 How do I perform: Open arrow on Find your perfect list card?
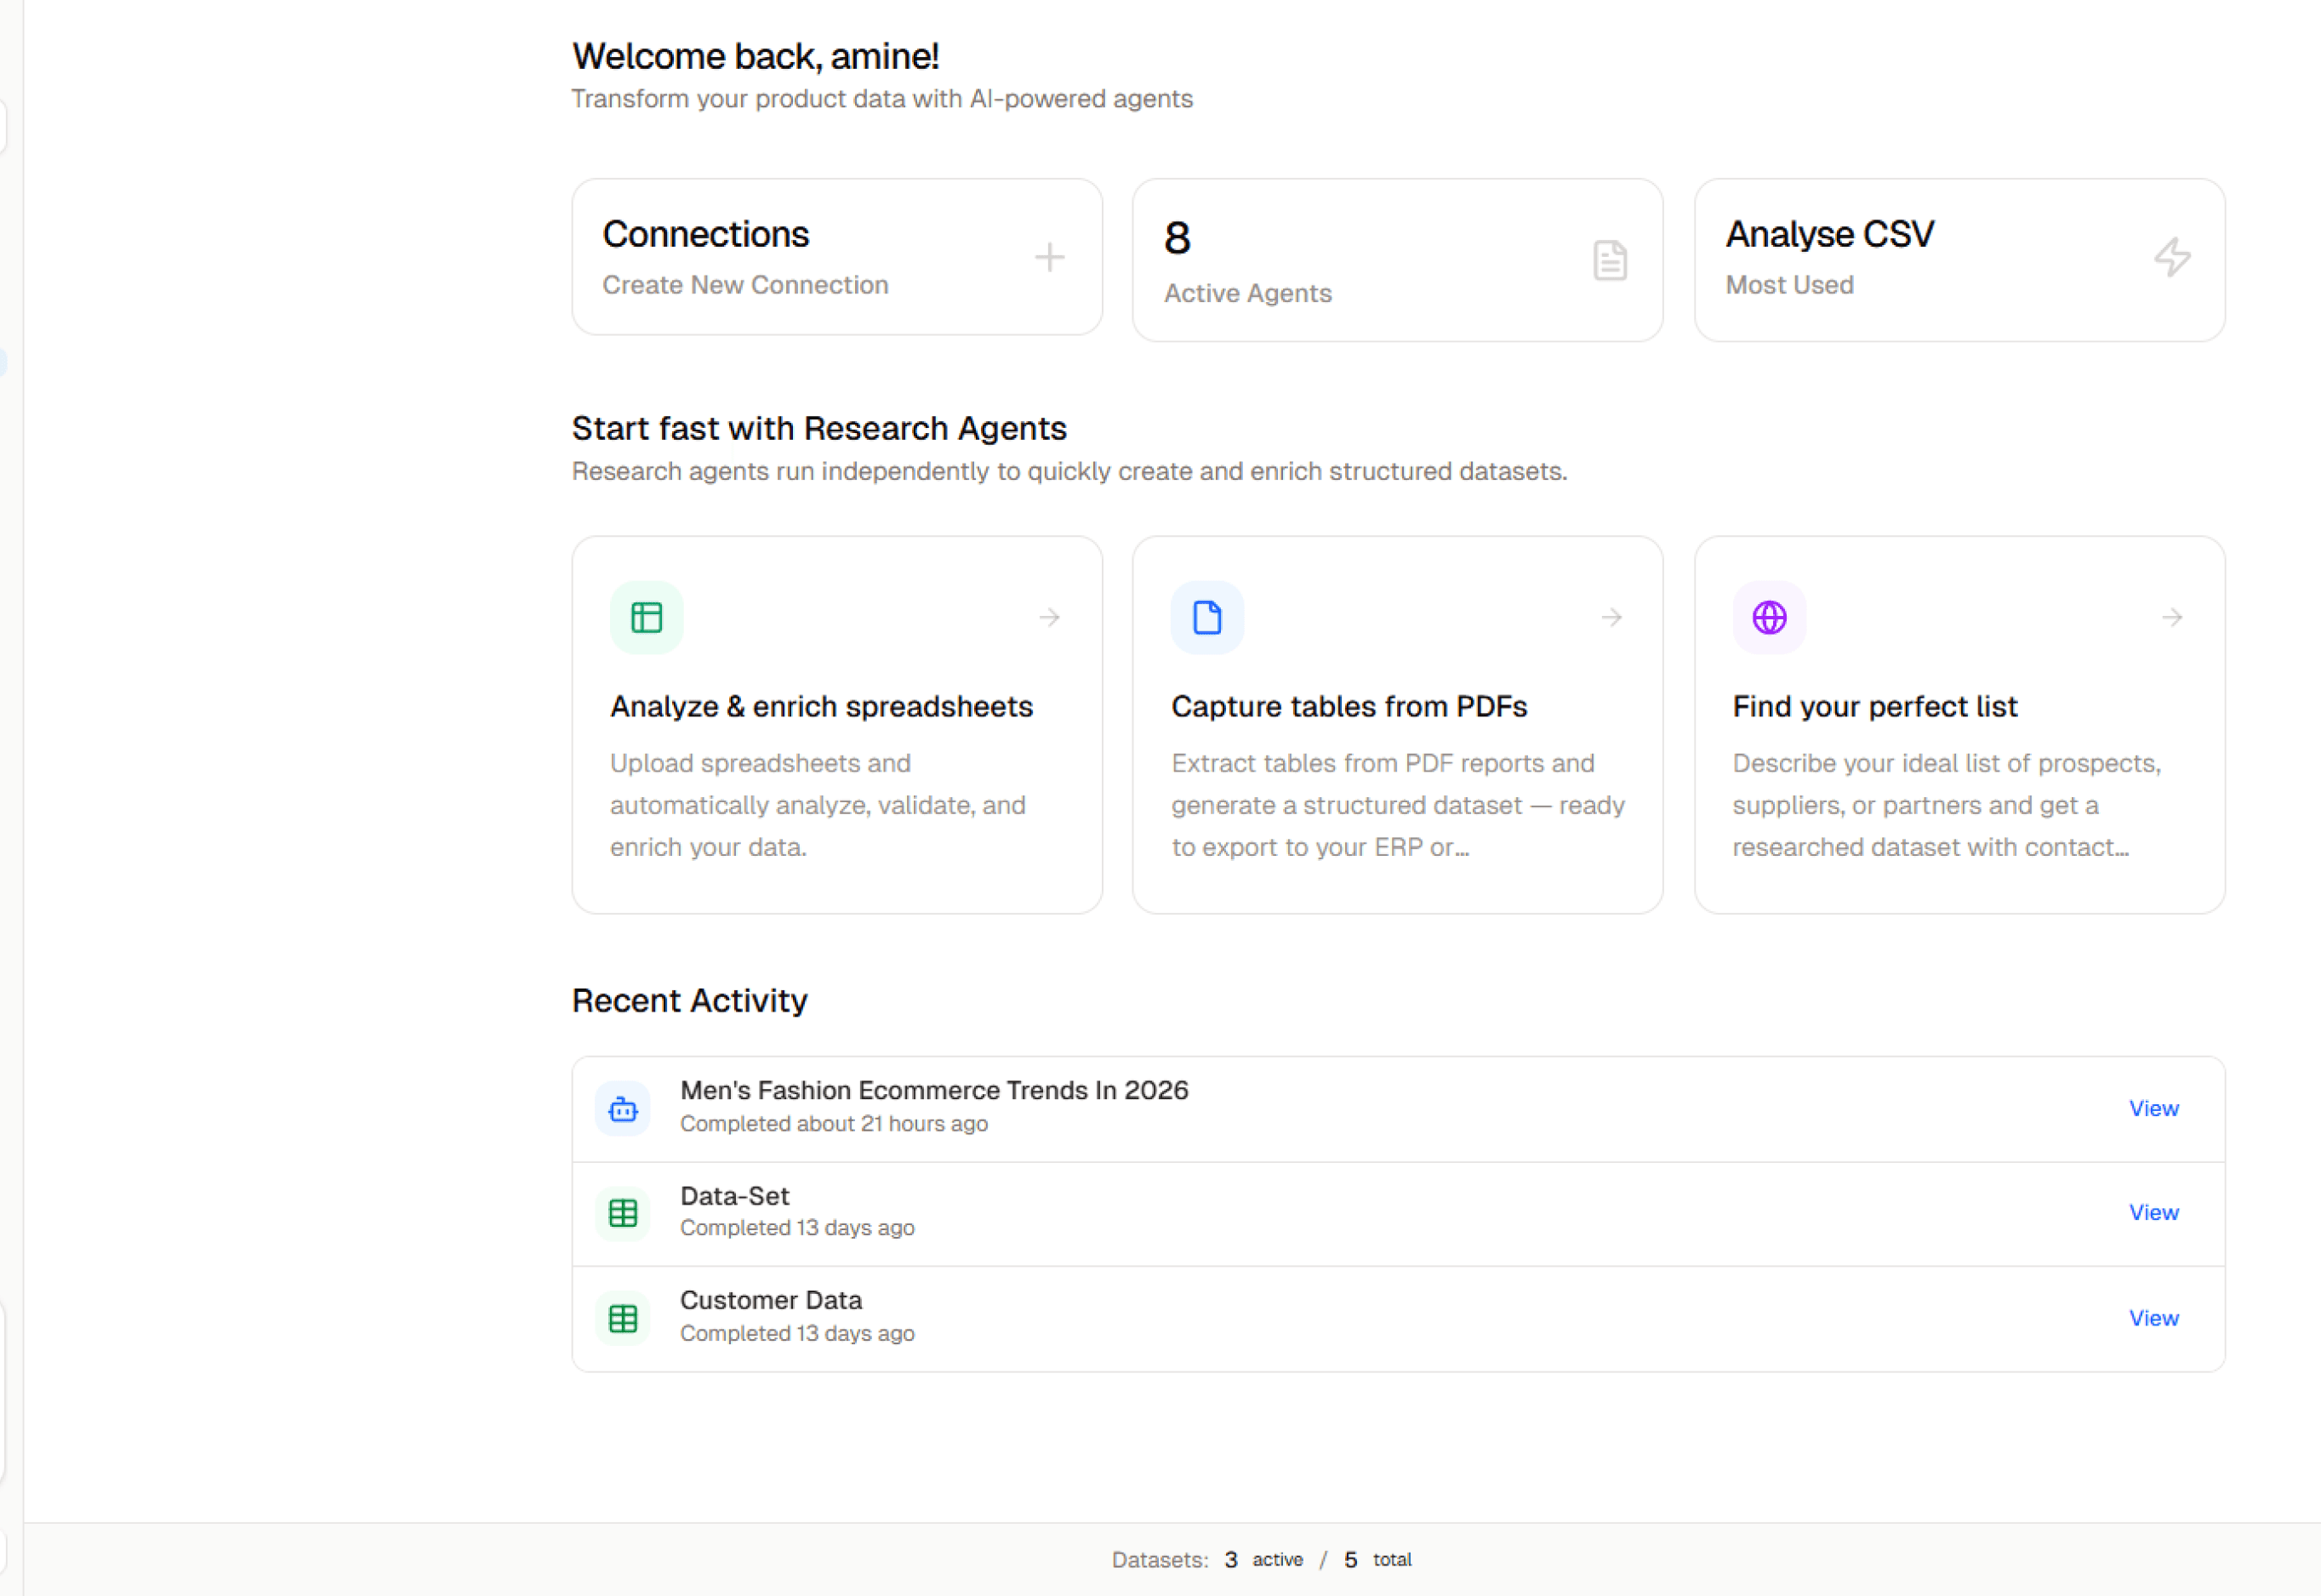(x=2171, y=618)
